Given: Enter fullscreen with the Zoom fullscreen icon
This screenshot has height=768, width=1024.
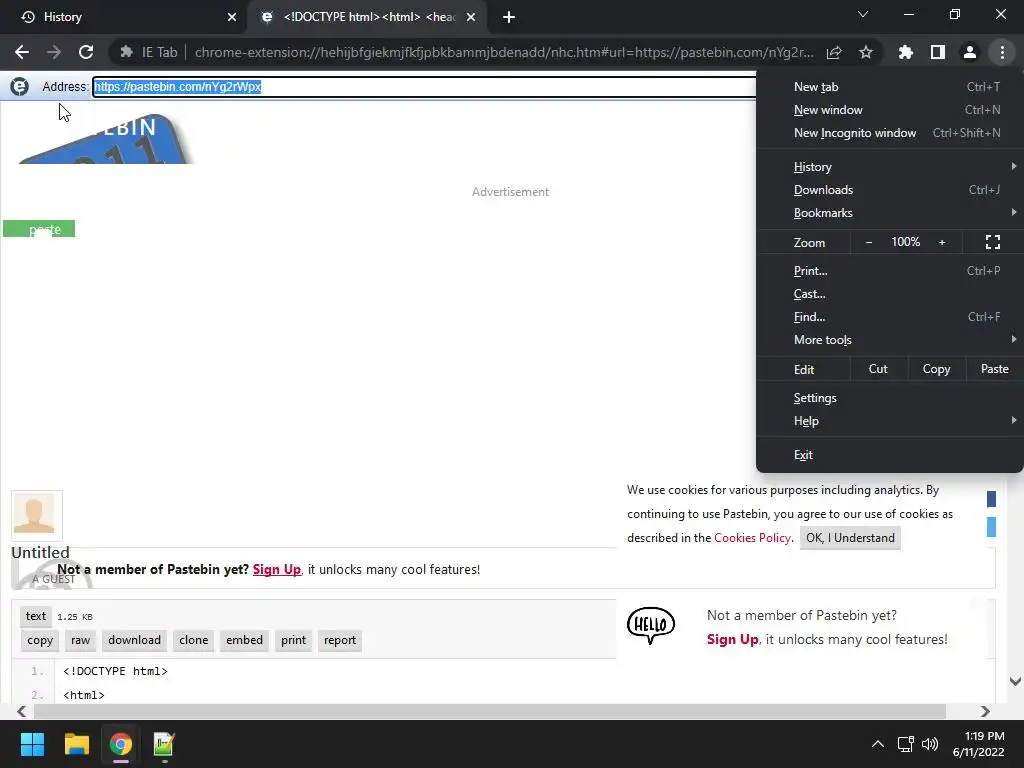Looking at the screenshot, I should (x=993, y=242).
